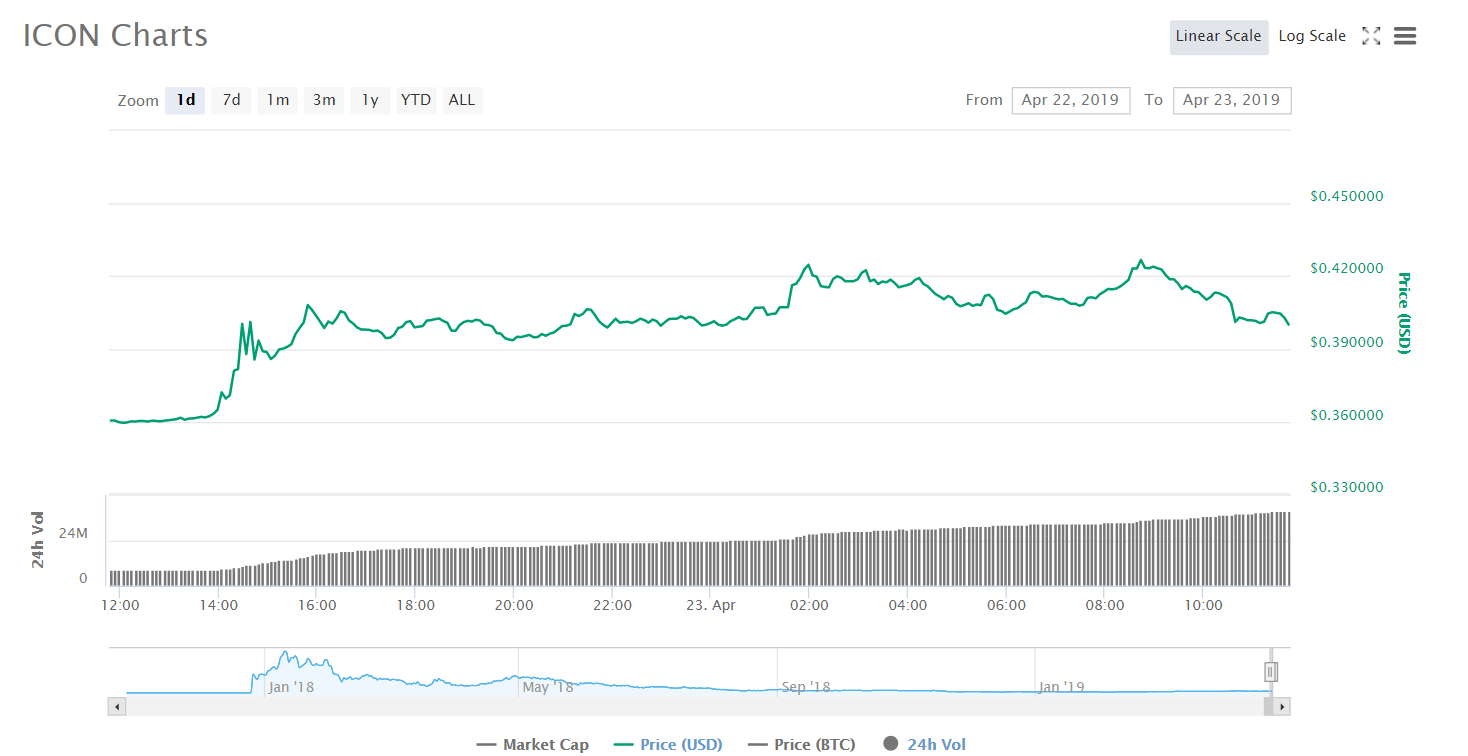Click the $0.360000 price axis label
1468x756 pixels.
1347,415
